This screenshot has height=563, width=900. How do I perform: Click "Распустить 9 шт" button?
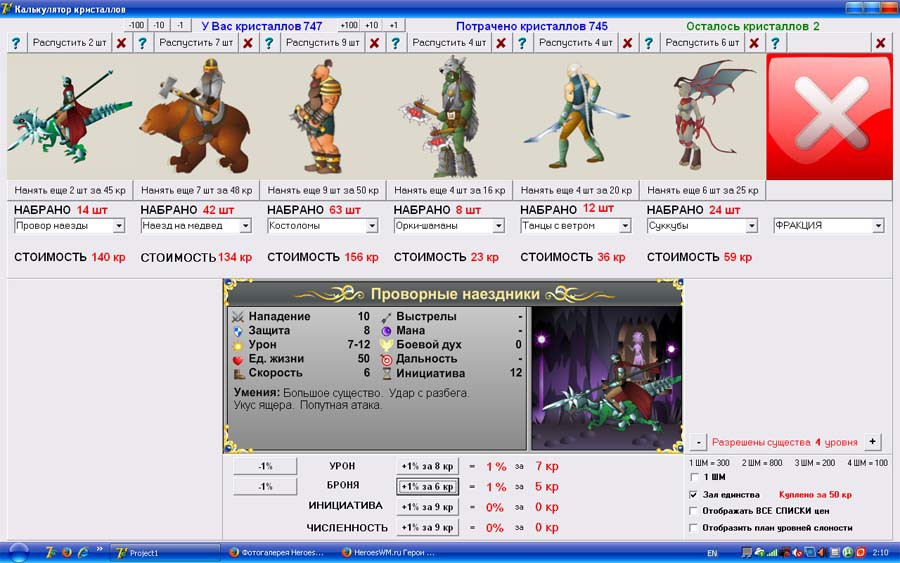[x=323, y=43]
